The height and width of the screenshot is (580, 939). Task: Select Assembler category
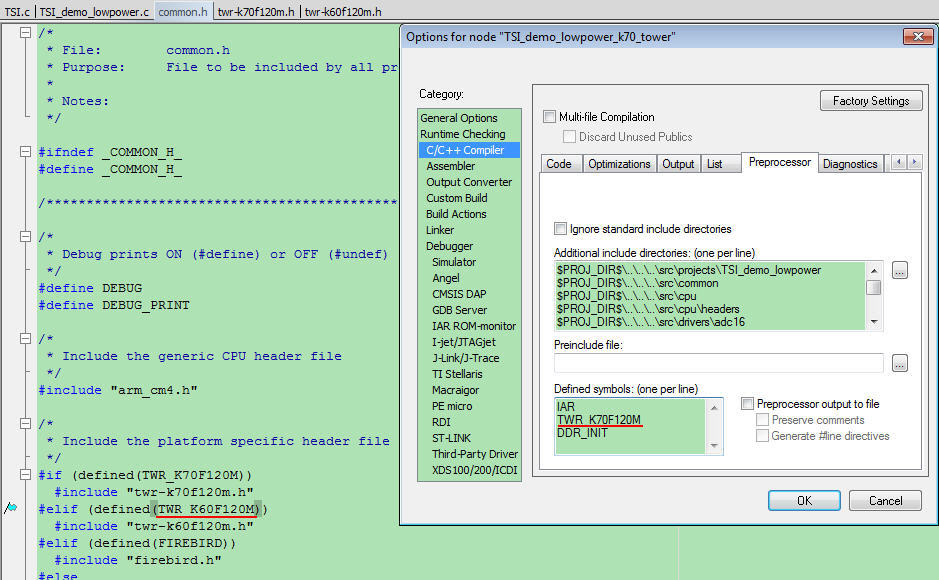[450, 166]
